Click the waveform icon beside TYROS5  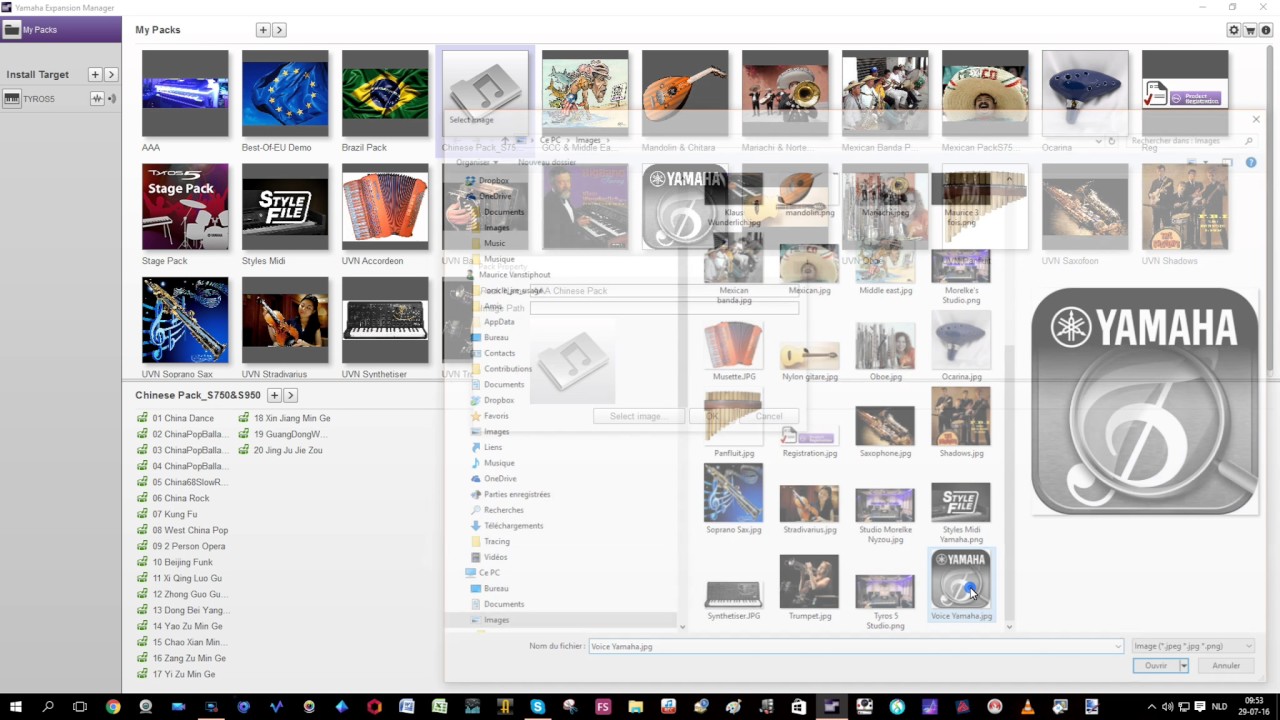[x=97, y=99]
